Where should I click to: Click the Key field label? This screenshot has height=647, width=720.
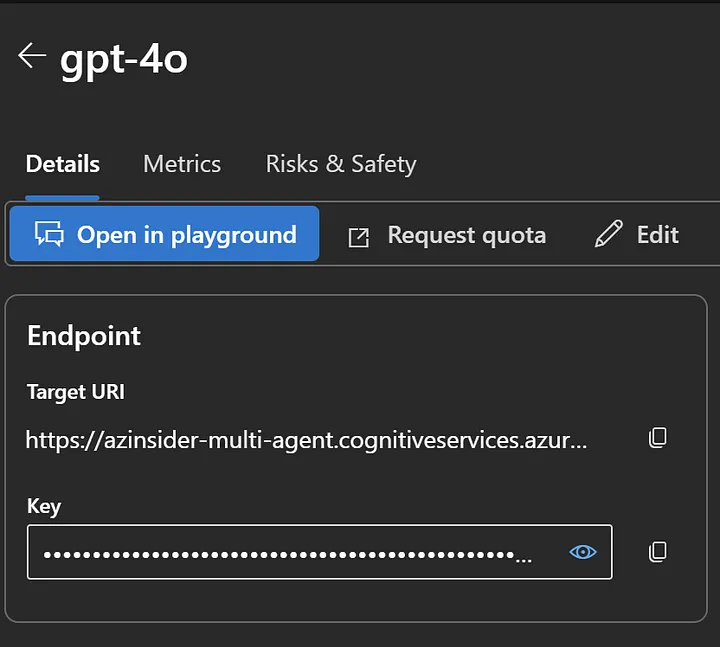(44, 506)
